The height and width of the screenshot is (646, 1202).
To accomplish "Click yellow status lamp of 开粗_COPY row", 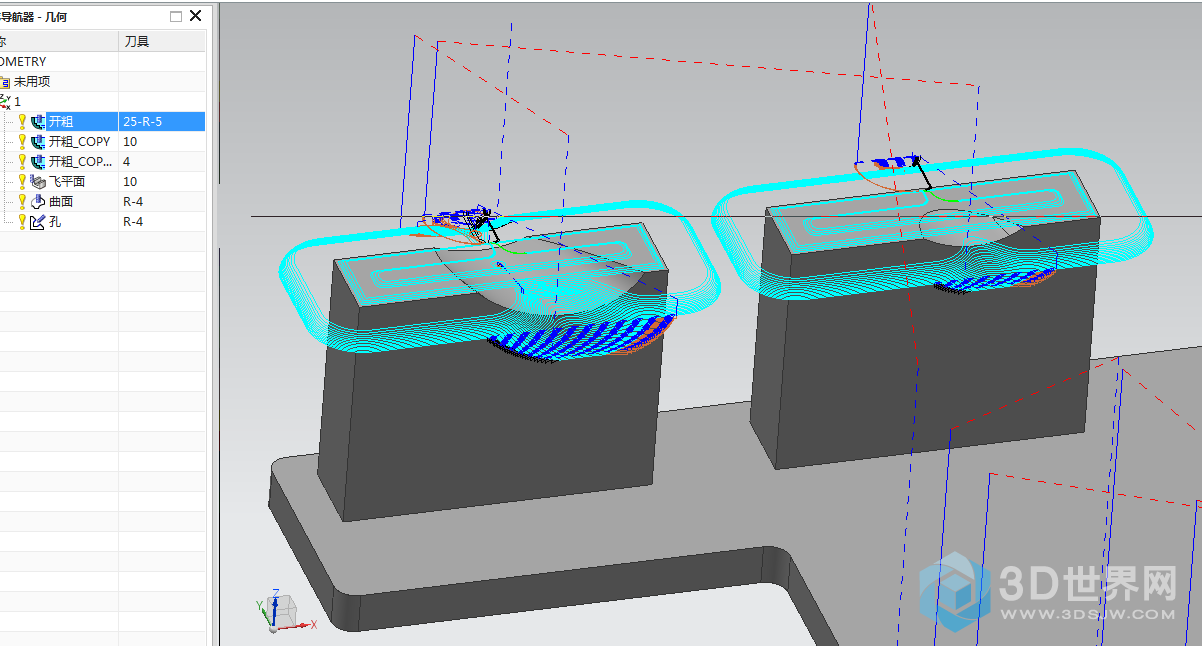I will (22, 141).
